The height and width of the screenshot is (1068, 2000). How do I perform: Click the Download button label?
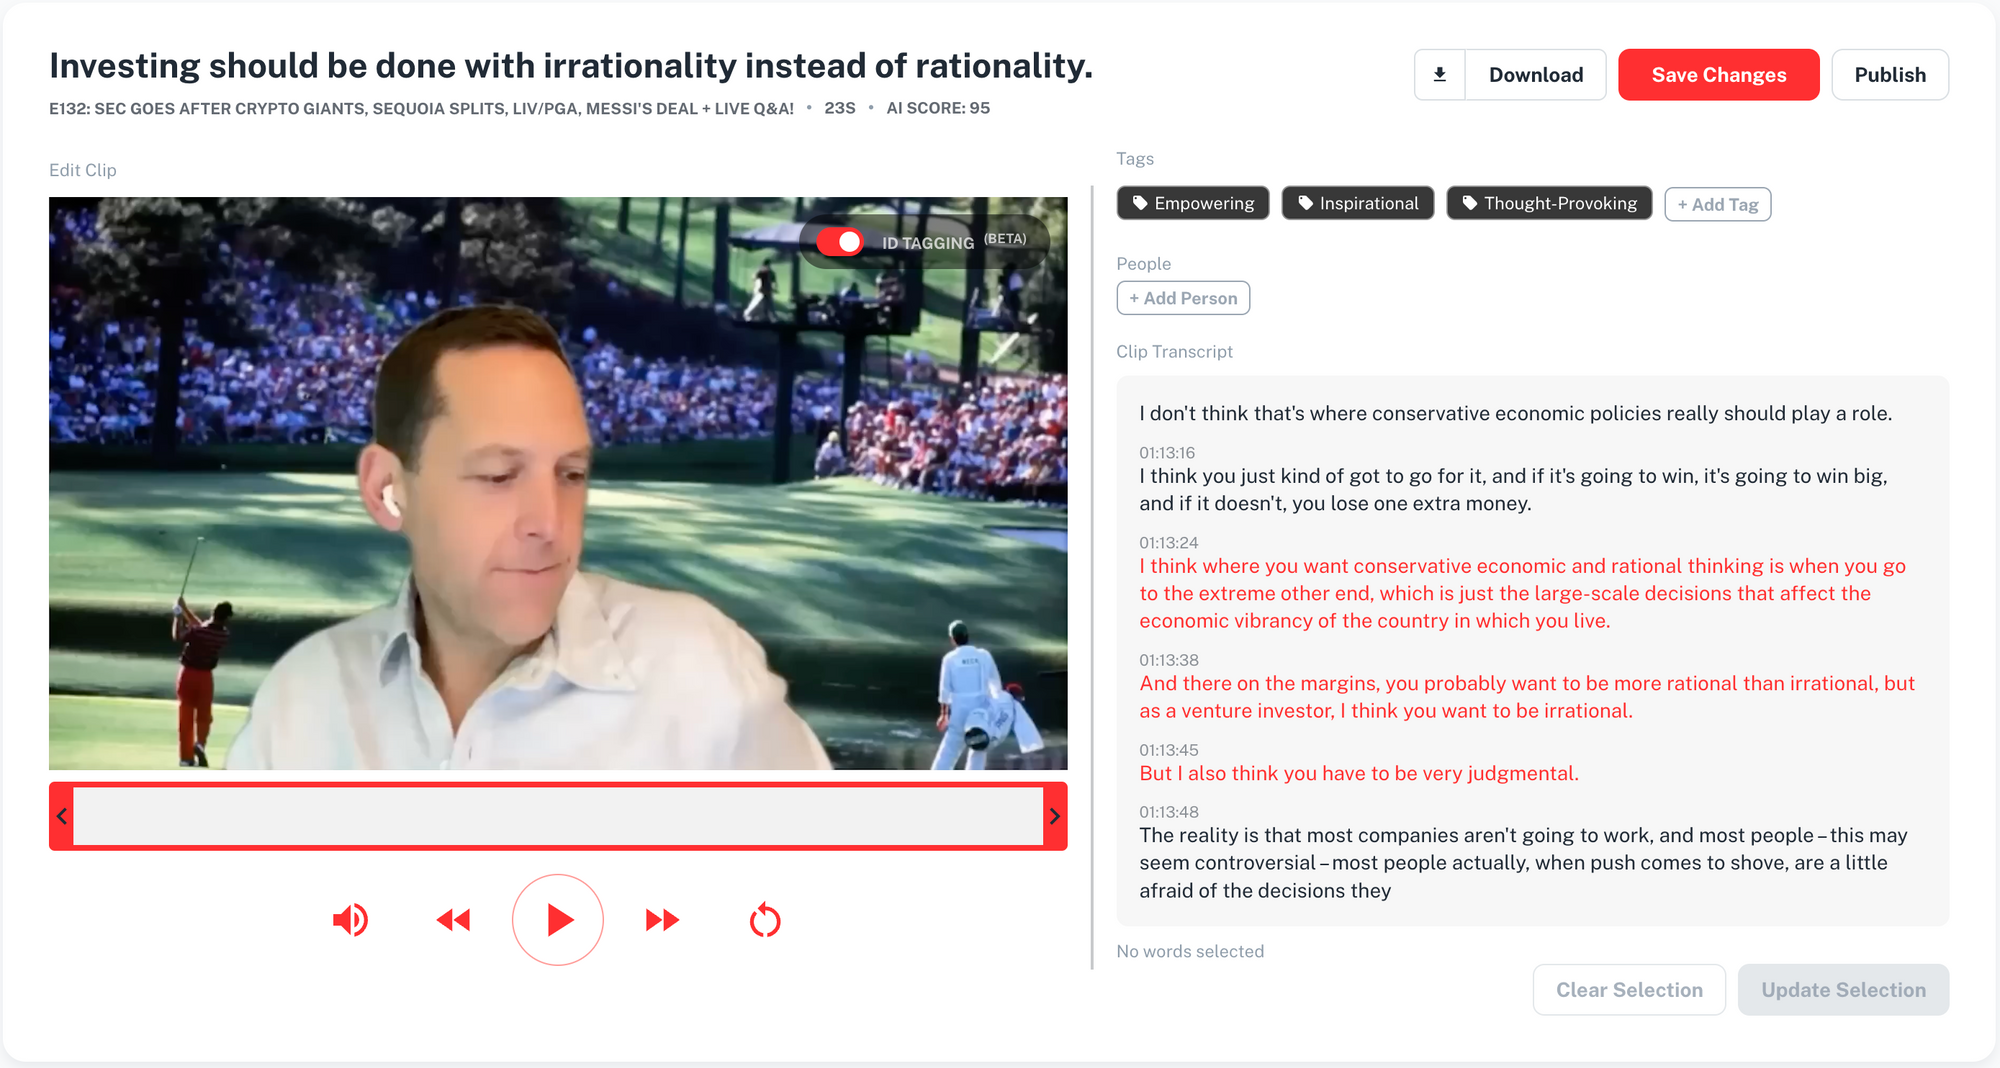tap(1536, 75)
